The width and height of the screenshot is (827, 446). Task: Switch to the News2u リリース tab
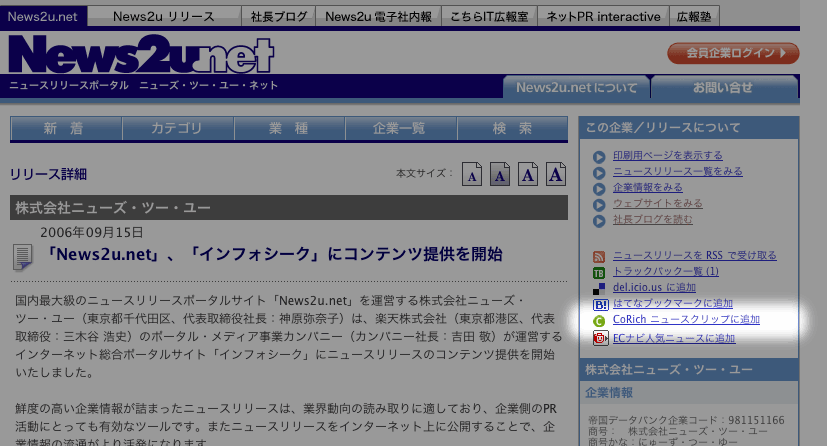pos(164,17)
